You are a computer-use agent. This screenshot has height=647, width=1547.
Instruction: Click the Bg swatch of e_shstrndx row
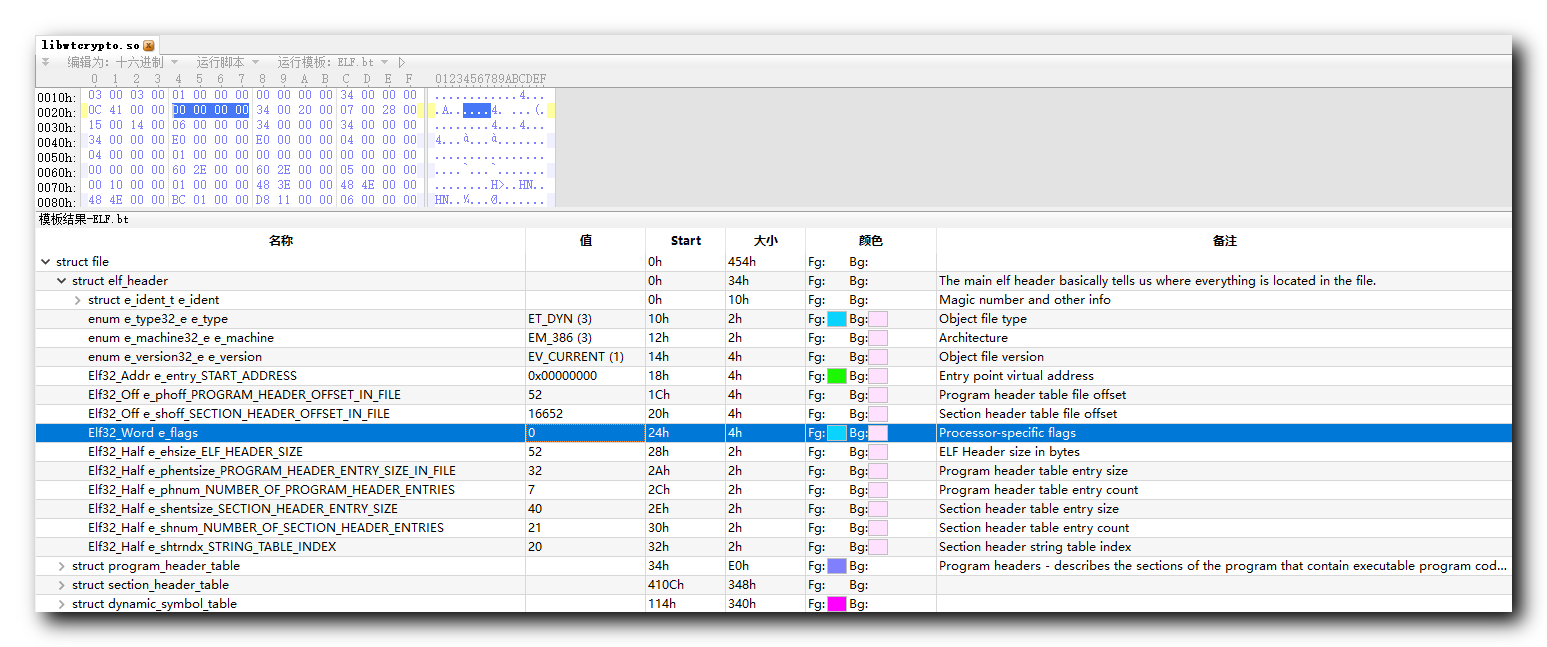[x=878, y=547]
